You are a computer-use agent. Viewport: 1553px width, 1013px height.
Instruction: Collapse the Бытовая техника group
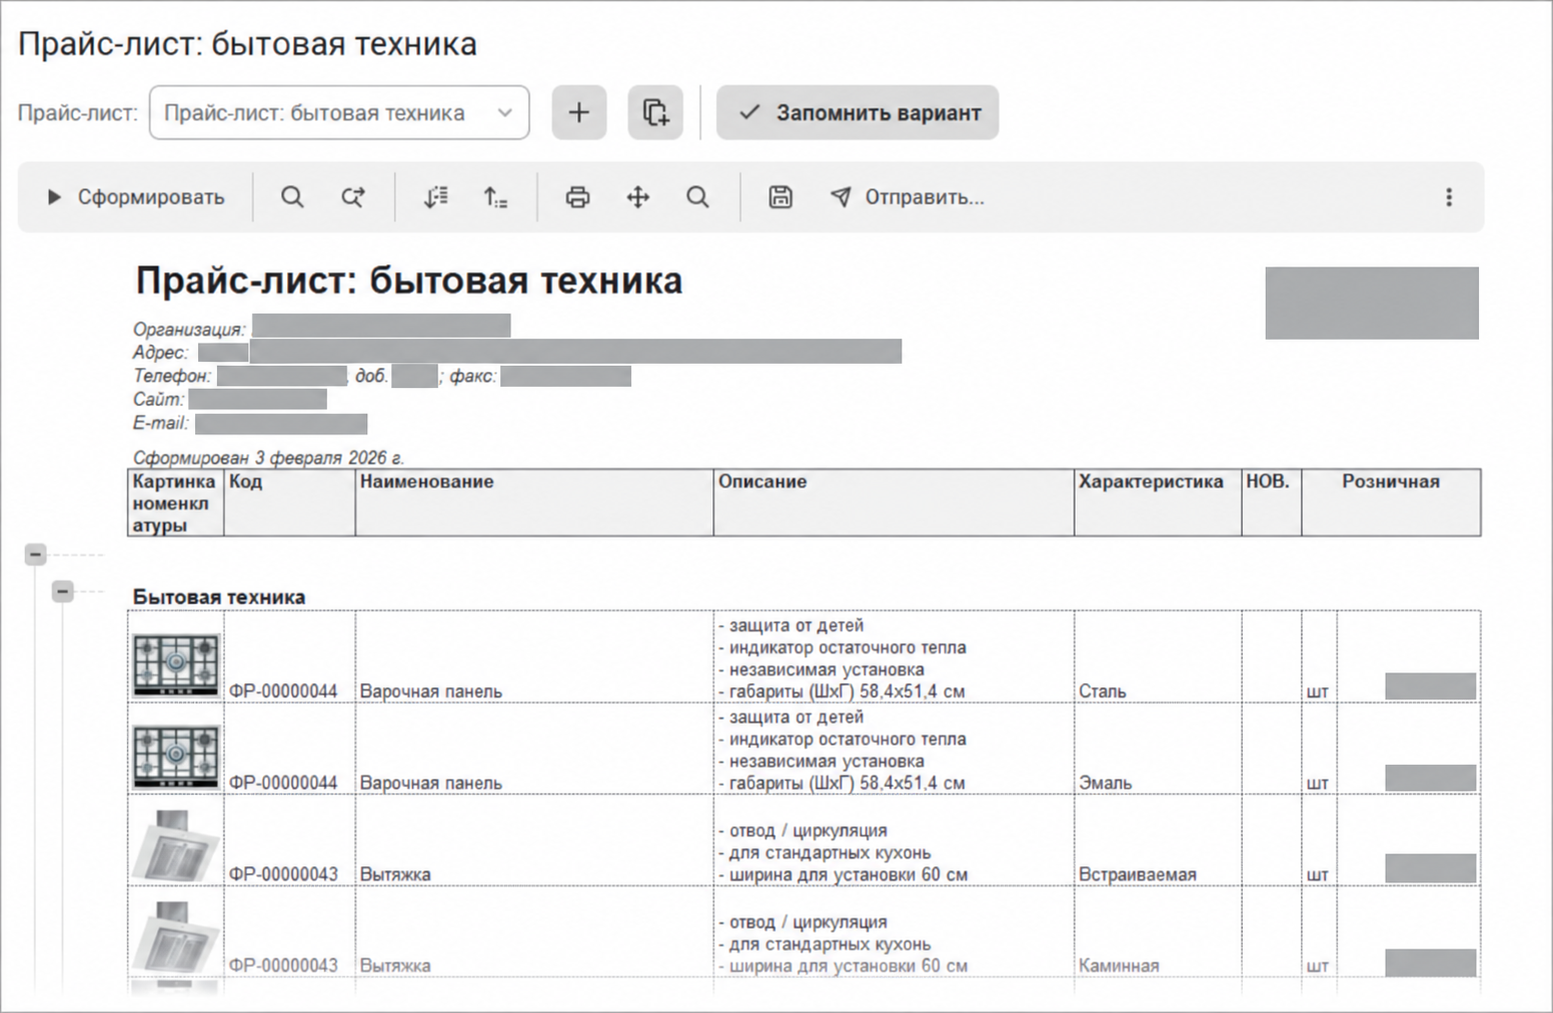63,591
